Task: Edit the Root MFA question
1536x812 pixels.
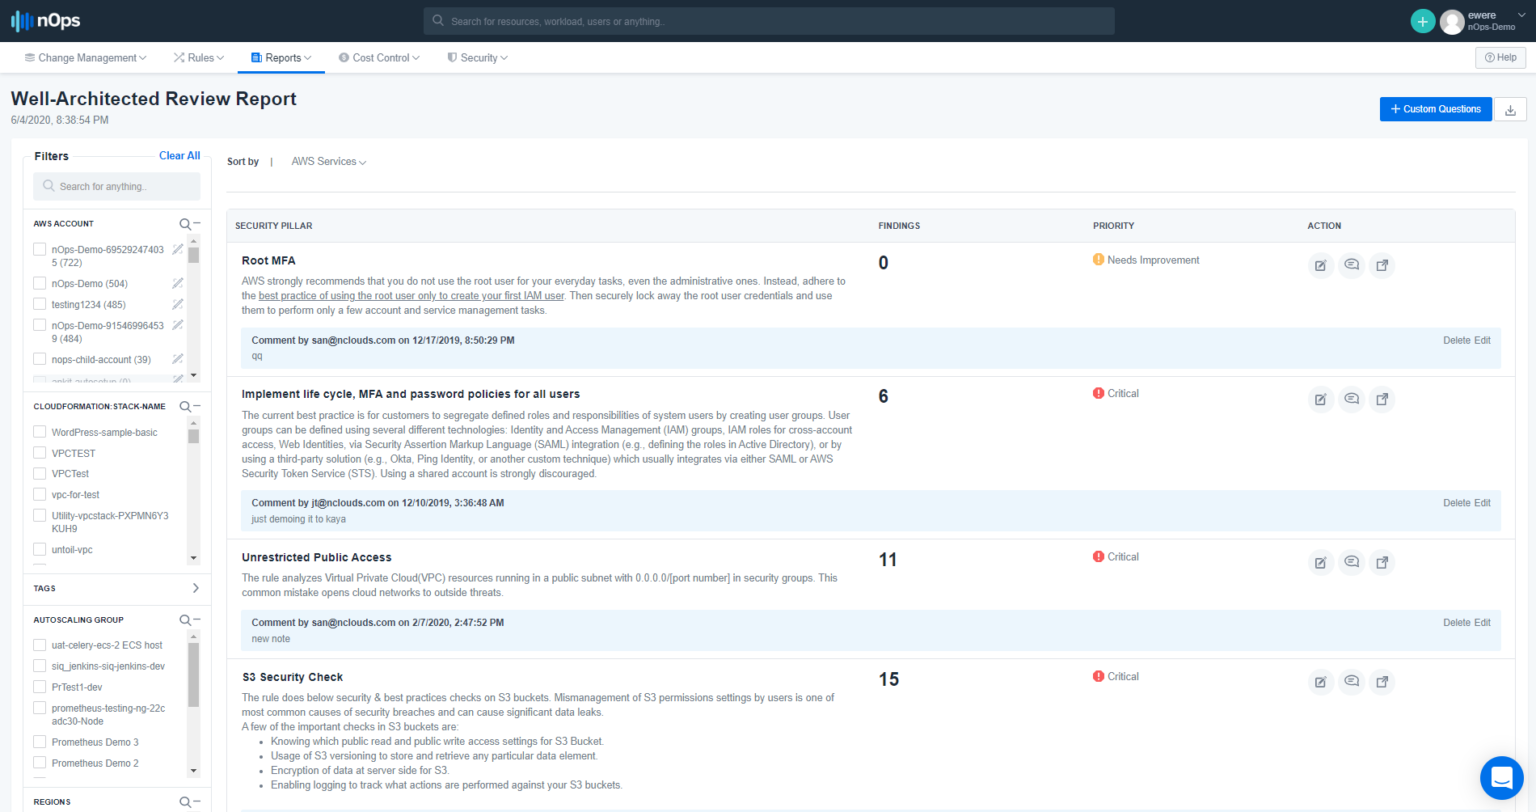Action: [1320, 264]
